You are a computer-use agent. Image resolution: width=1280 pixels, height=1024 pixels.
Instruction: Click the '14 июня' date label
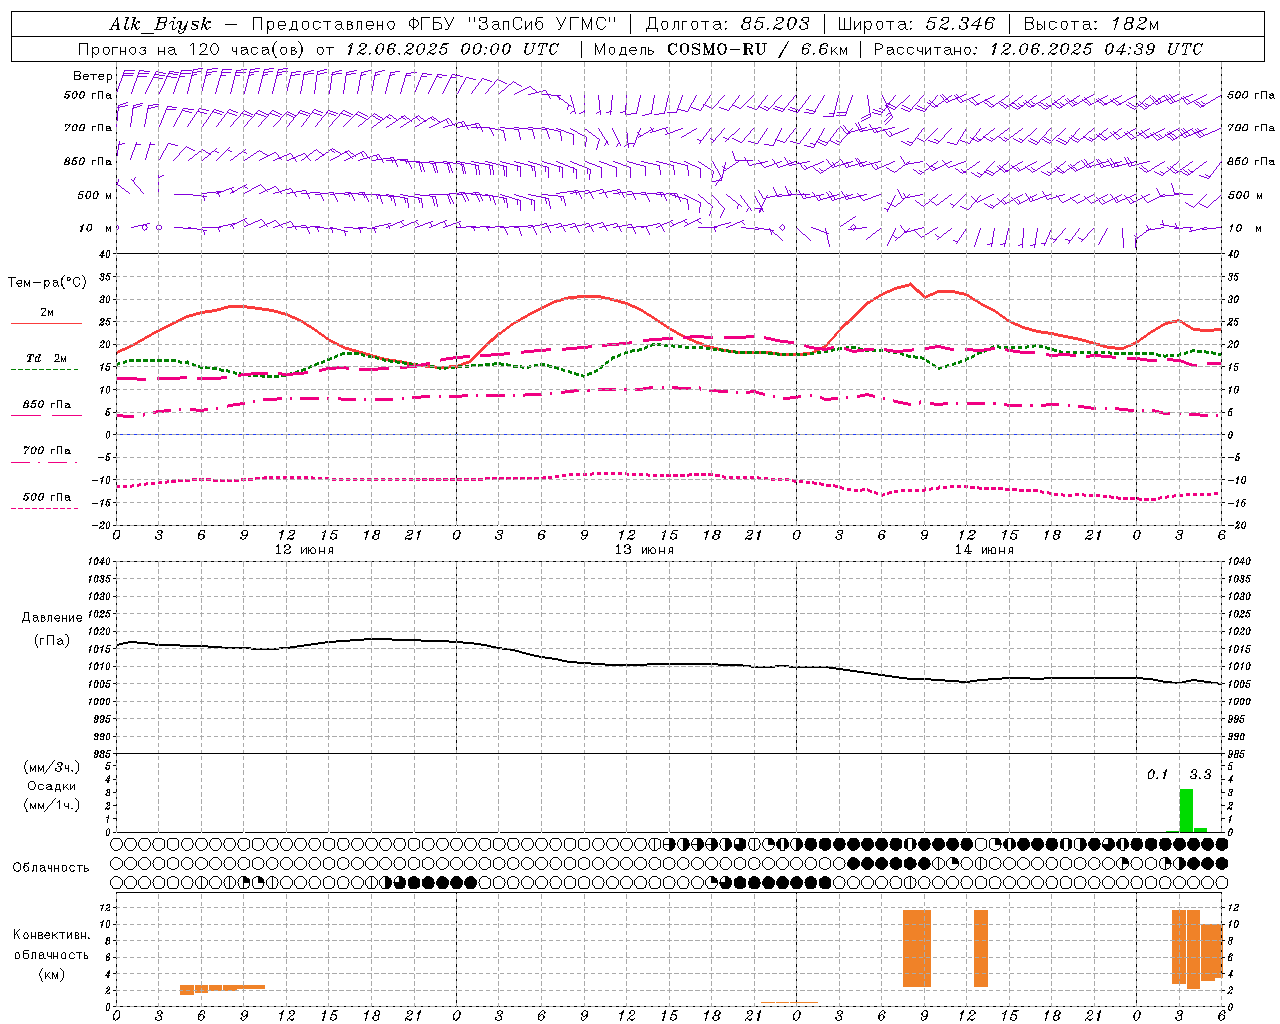click(984, 550)
